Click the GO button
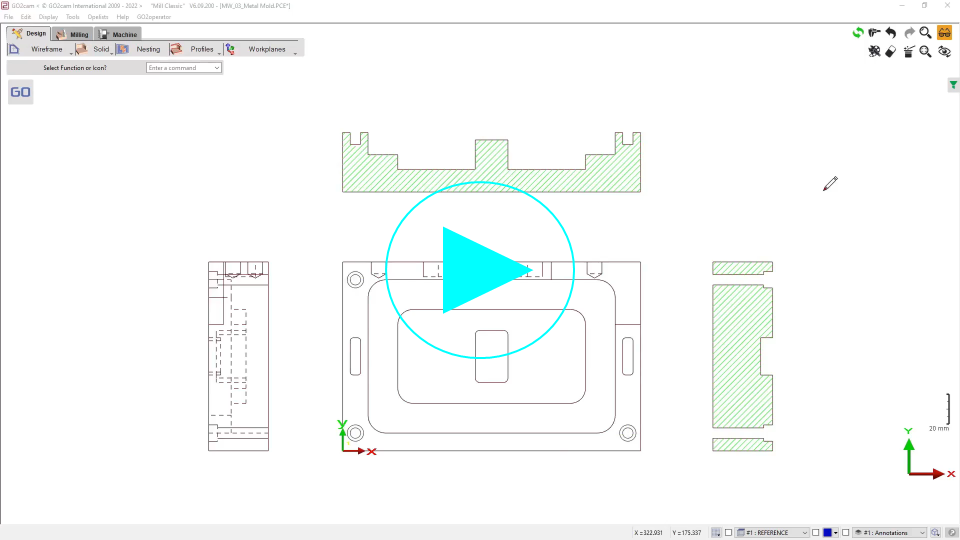The height and width of the screenshot is (540, 960). coord(20,92)
